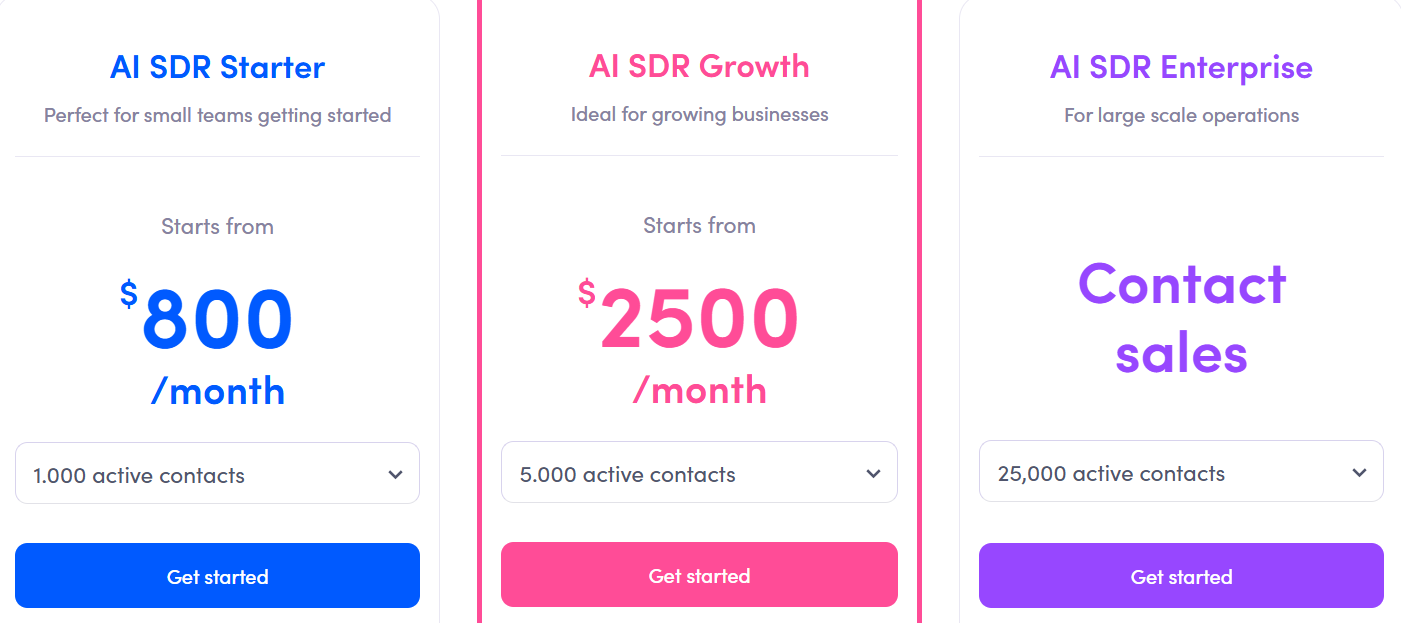Click the Starter plan description text
This screenshot has height=623, width=1401.
[x=217, y=115]
